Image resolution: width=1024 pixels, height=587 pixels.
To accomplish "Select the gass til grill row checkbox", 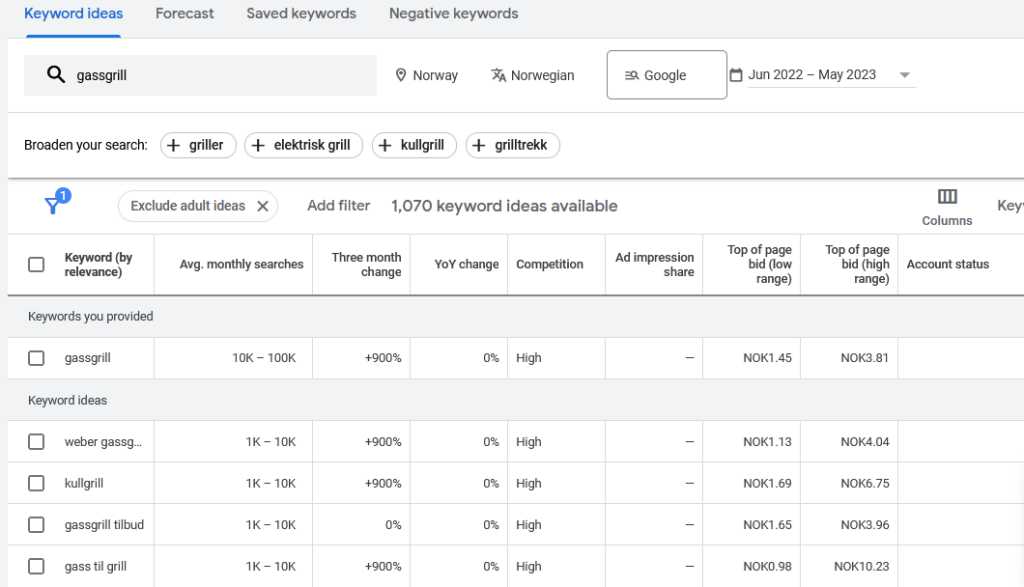I will click(36, 567).
